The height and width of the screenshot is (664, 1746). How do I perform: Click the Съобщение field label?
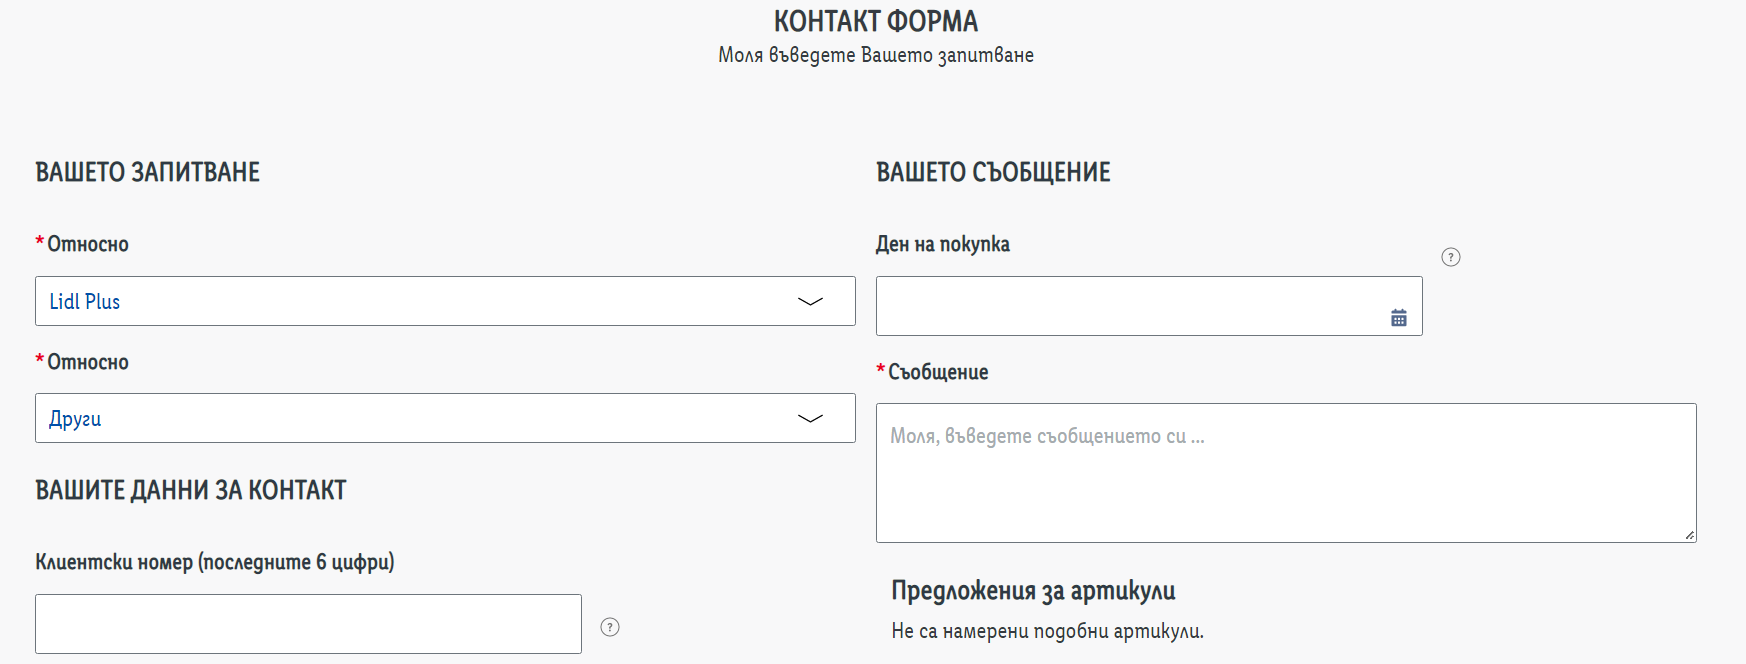[x=937, y=372]
